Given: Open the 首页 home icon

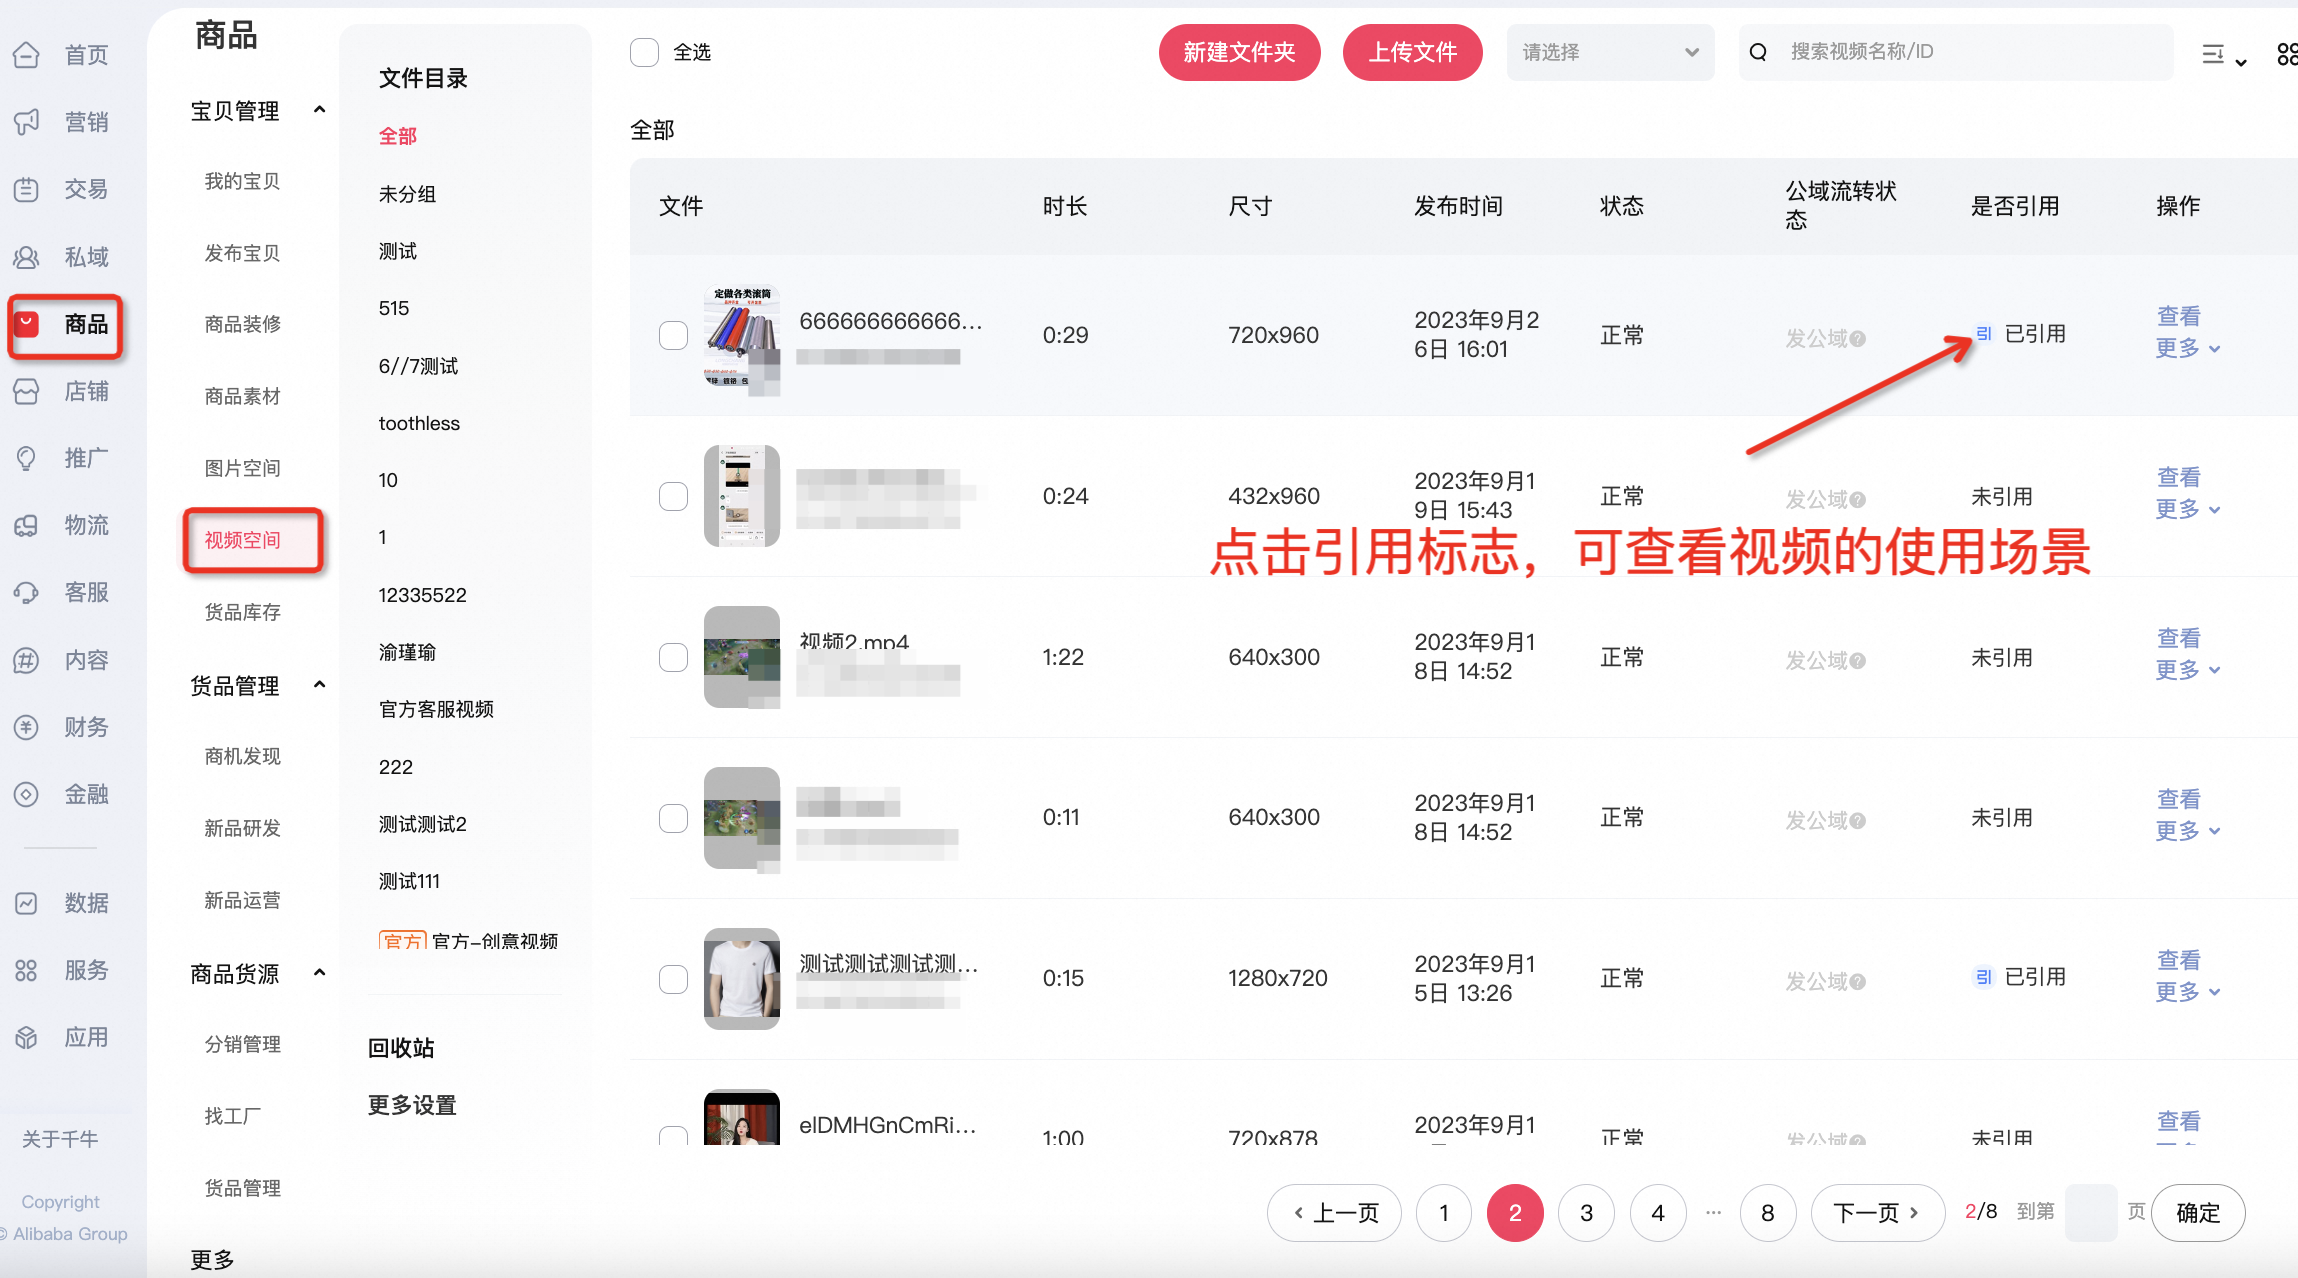Looking at the screenshot, I should [x=27, y=55].
